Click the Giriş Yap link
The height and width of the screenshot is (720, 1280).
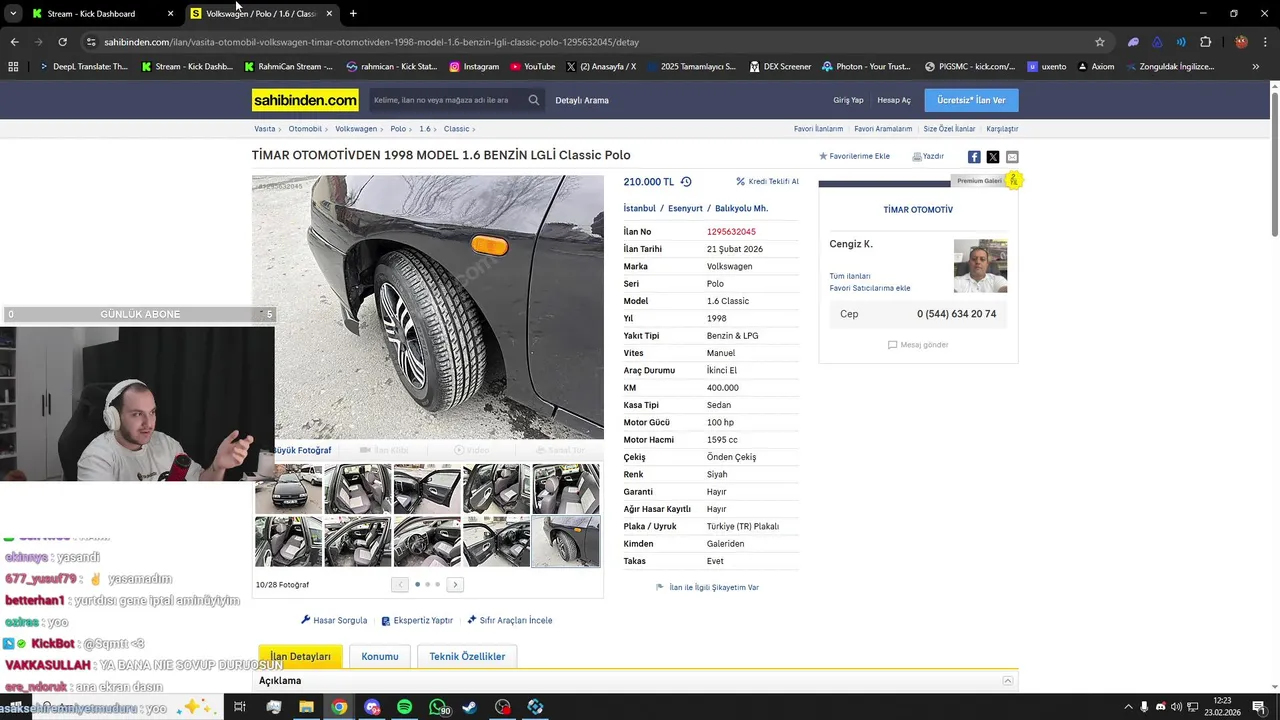pyautogui.click(x=848, y=100)
